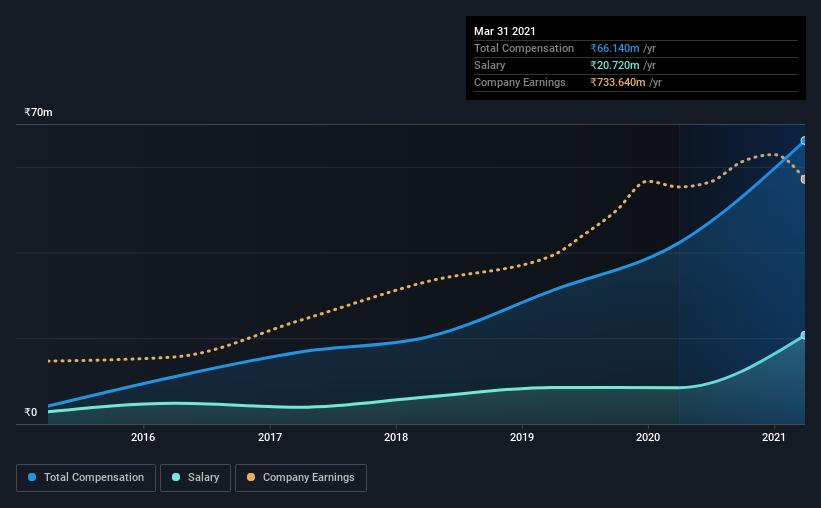Click the ₹70m y-axis label
Viewport: 821px width, 508px height.
pyautogui.click(x=38, y=113)
